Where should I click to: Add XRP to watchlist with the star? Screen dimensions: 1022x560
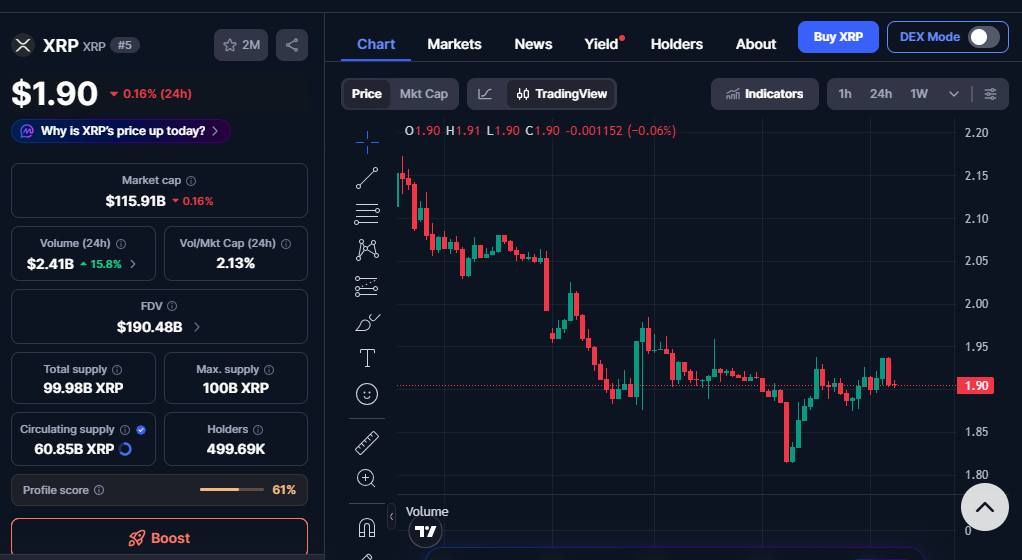pyautogui.click(x=241, y=45)
